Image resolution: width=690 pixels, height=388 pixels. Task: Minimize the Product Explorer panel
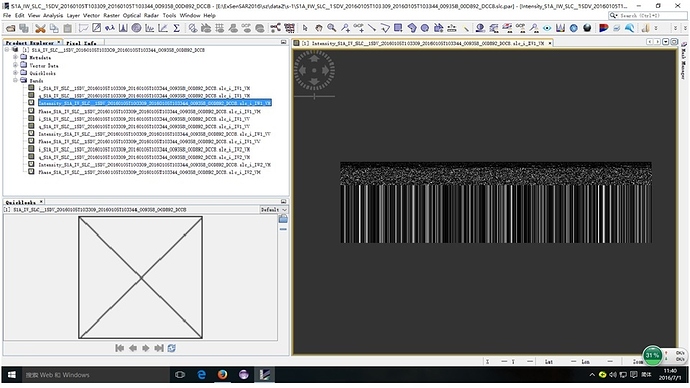coord(283,42)
